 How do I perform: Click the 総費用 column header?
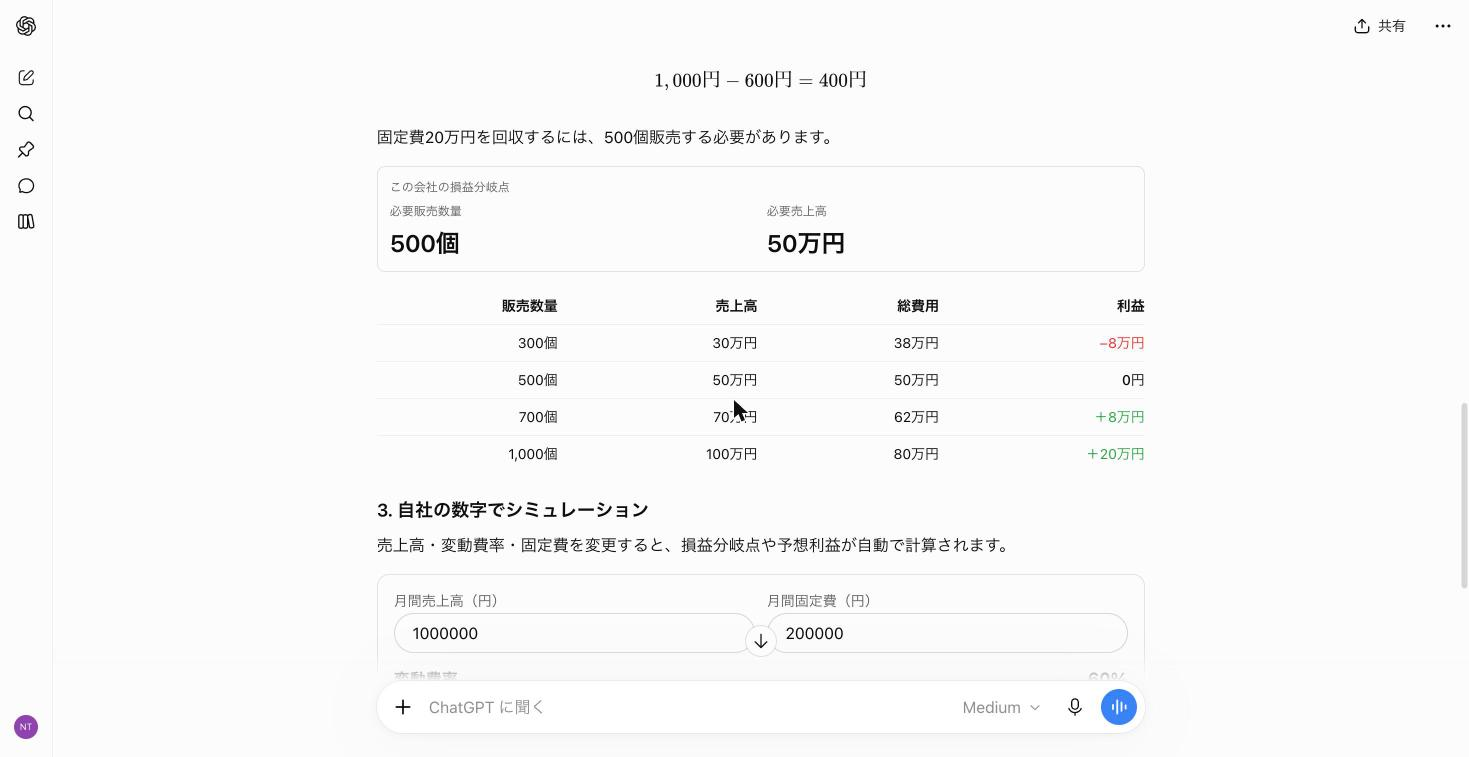[917, 306]
